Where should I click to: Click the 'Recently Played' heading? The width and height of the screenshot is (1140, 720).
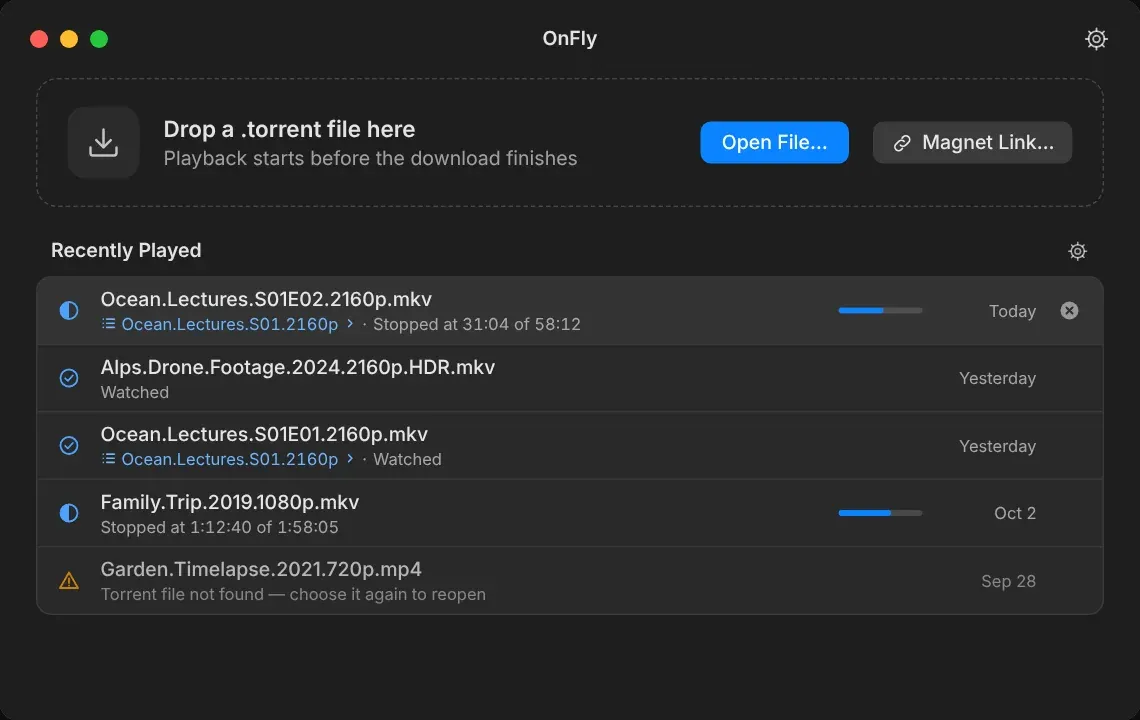tap(127, 250)
